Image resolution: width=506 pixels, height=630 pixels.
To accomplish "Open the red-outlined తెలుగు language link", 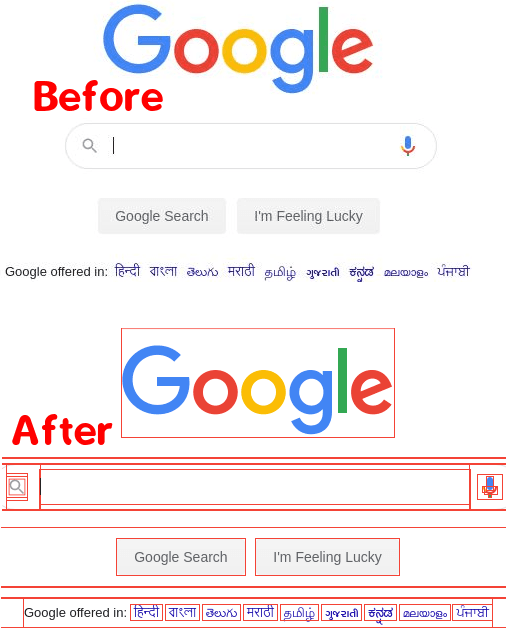I will 221,612.
